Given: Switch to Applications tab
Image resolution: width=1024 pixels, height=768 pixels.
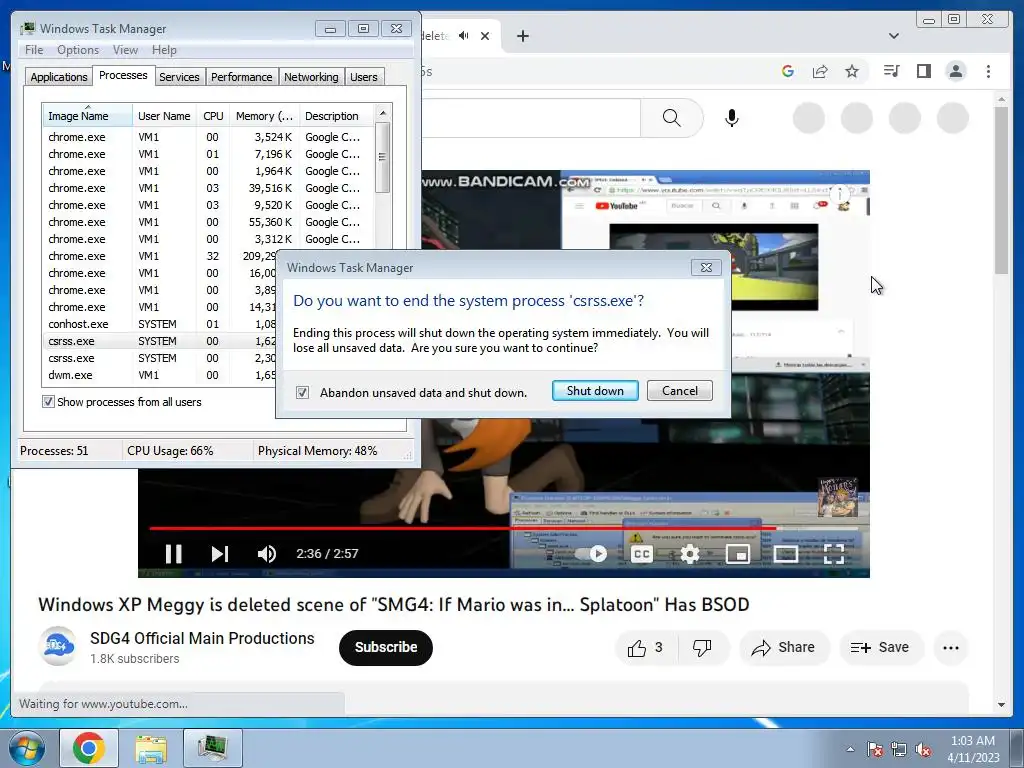Looking at the screenshot, I should (59, 77).
